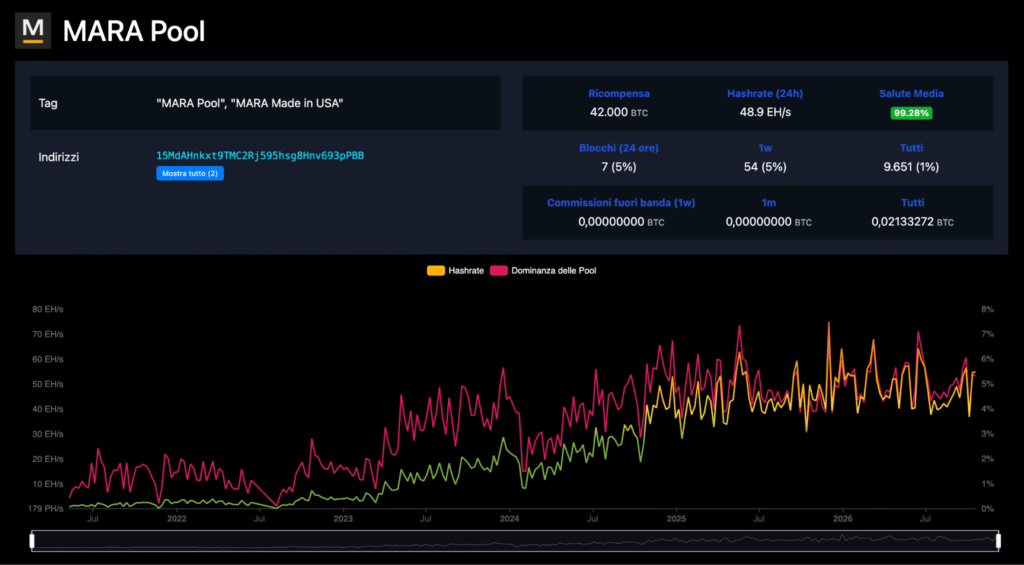The image size is (1024, 565).
Task: Open address 15MdAHnkxt9TMC2Rj595hsg8Hnv693pPBB link
Action: (260, 155)
